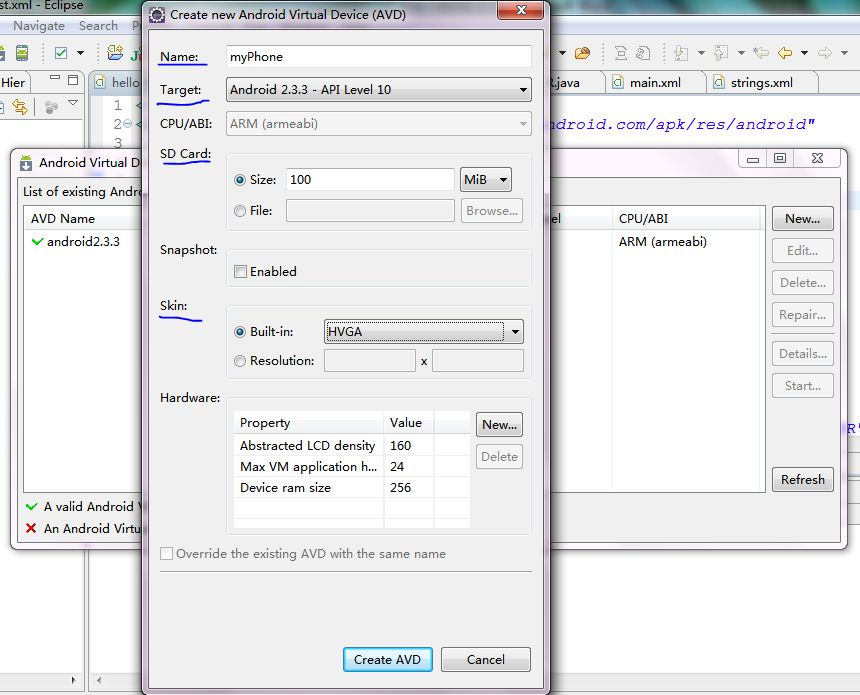Screen dimensions: 860x695
Task: Switch to strings.xml editor tab
Action: click(762, 82)
